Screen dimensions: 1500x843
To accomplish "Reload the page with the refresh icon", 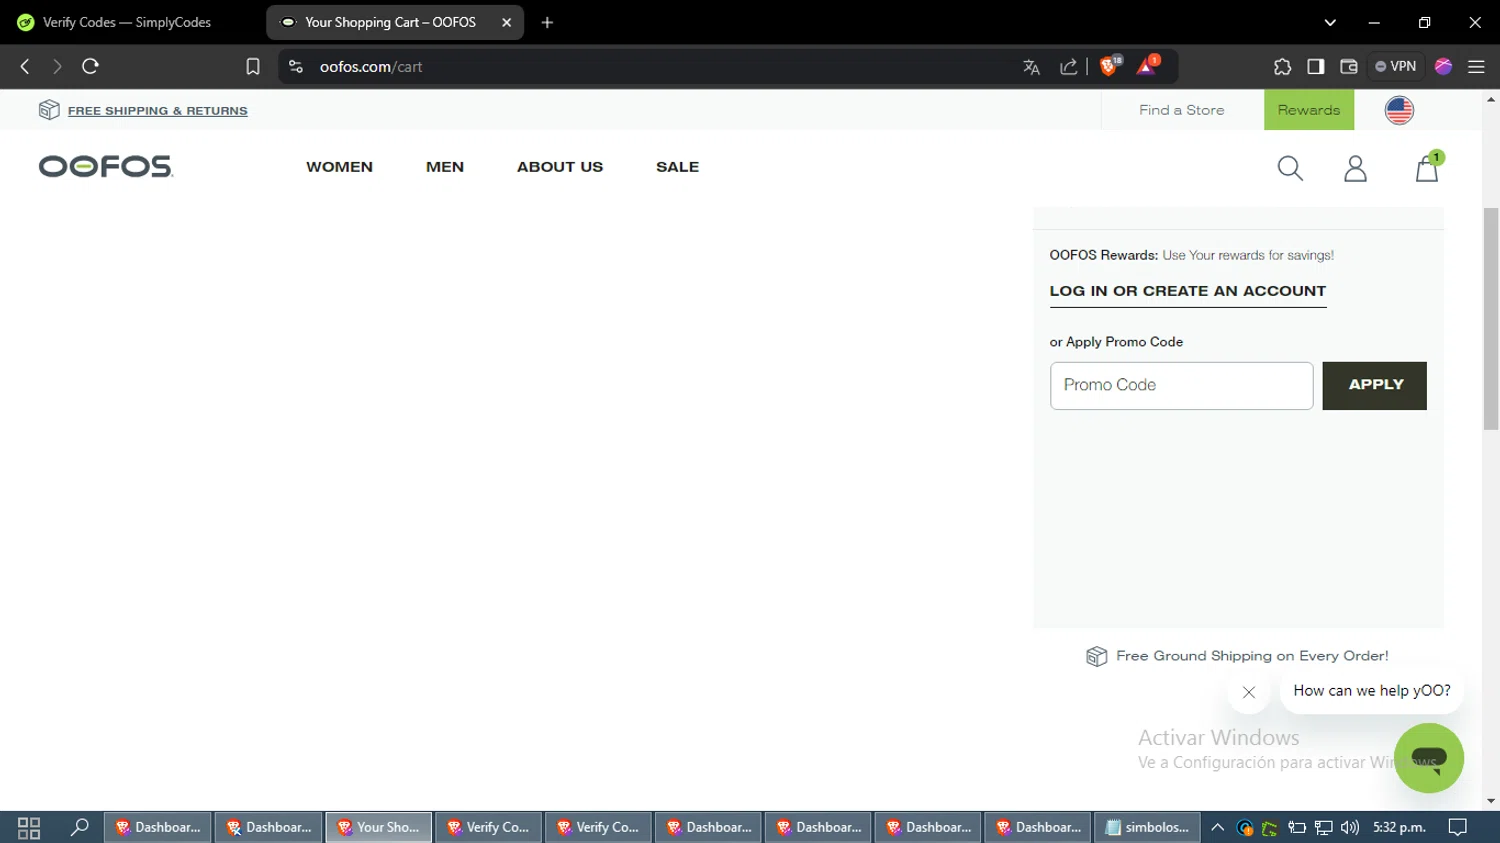I will pyautogui.click(x=90, y=66).
